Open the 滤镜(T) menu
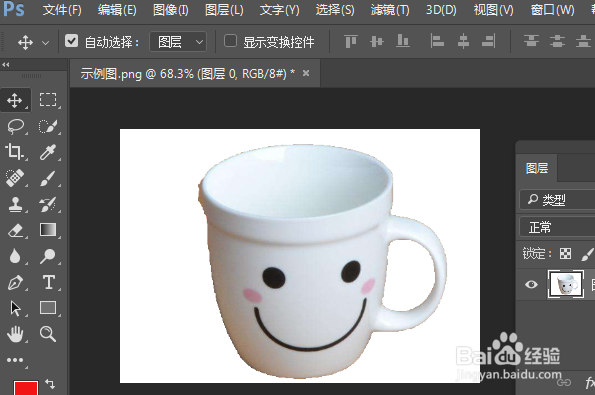 tap(390, 10)
